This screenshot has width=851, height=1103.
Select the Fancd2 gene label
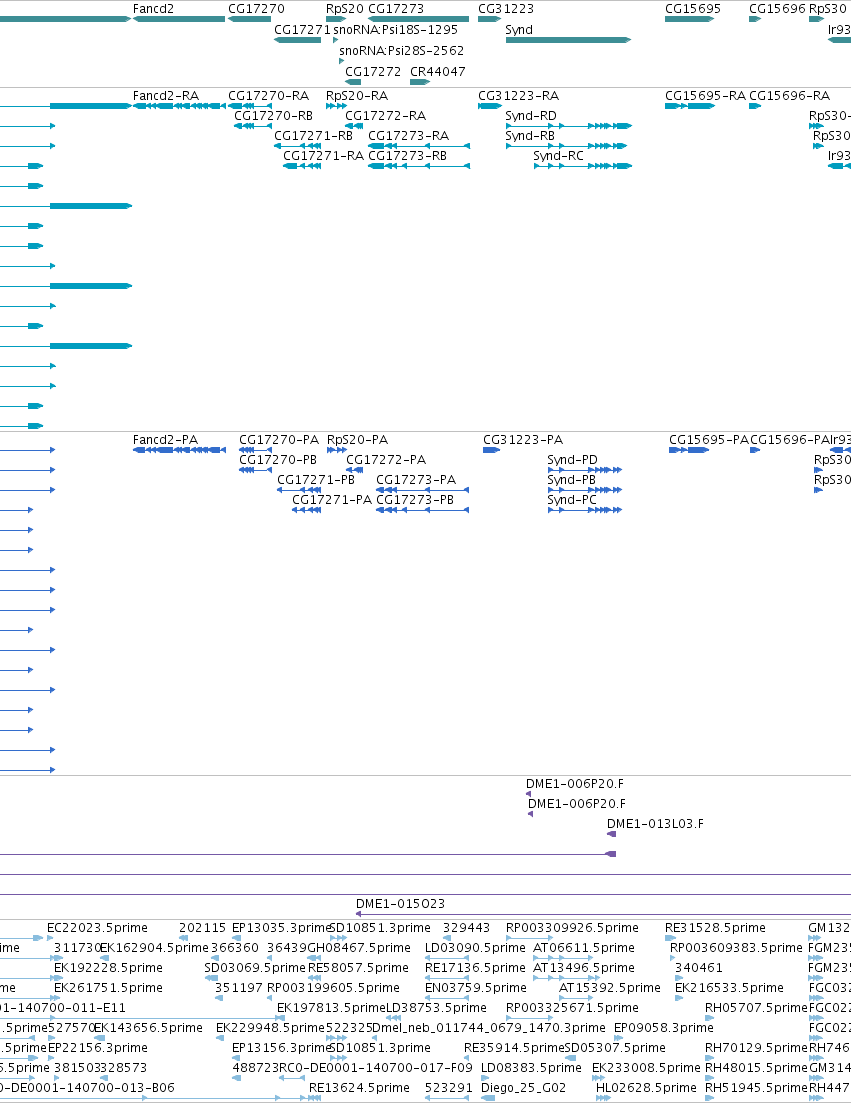pos(153,9)
